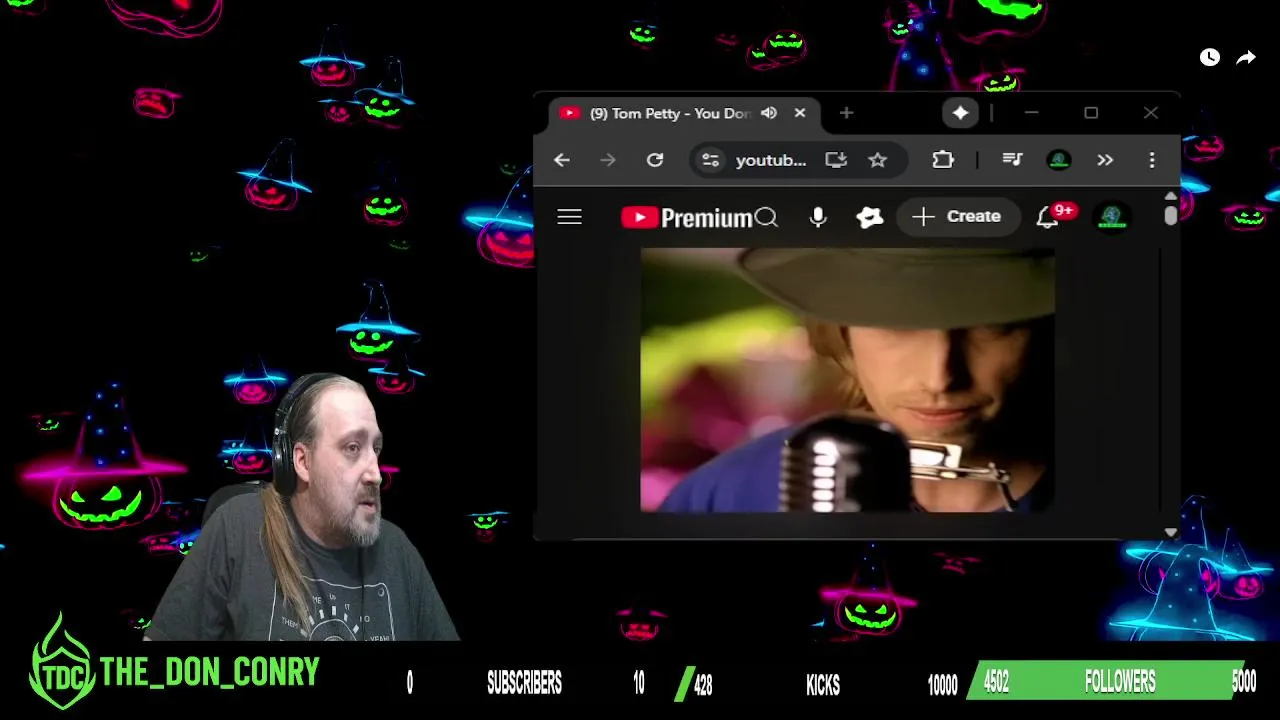Click the Share arrow icon
The width and height of the screenshot is (1280, 720).
coord(1246,58)
